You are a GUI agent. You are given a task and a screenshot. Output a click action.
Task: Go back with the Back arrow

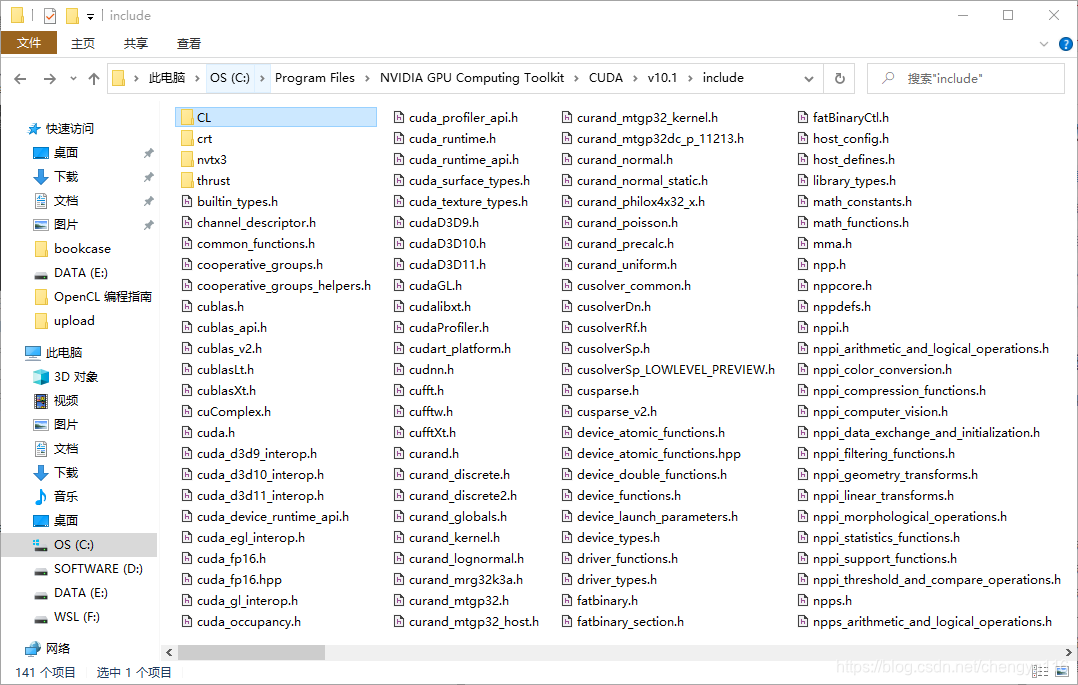(20, 78)
